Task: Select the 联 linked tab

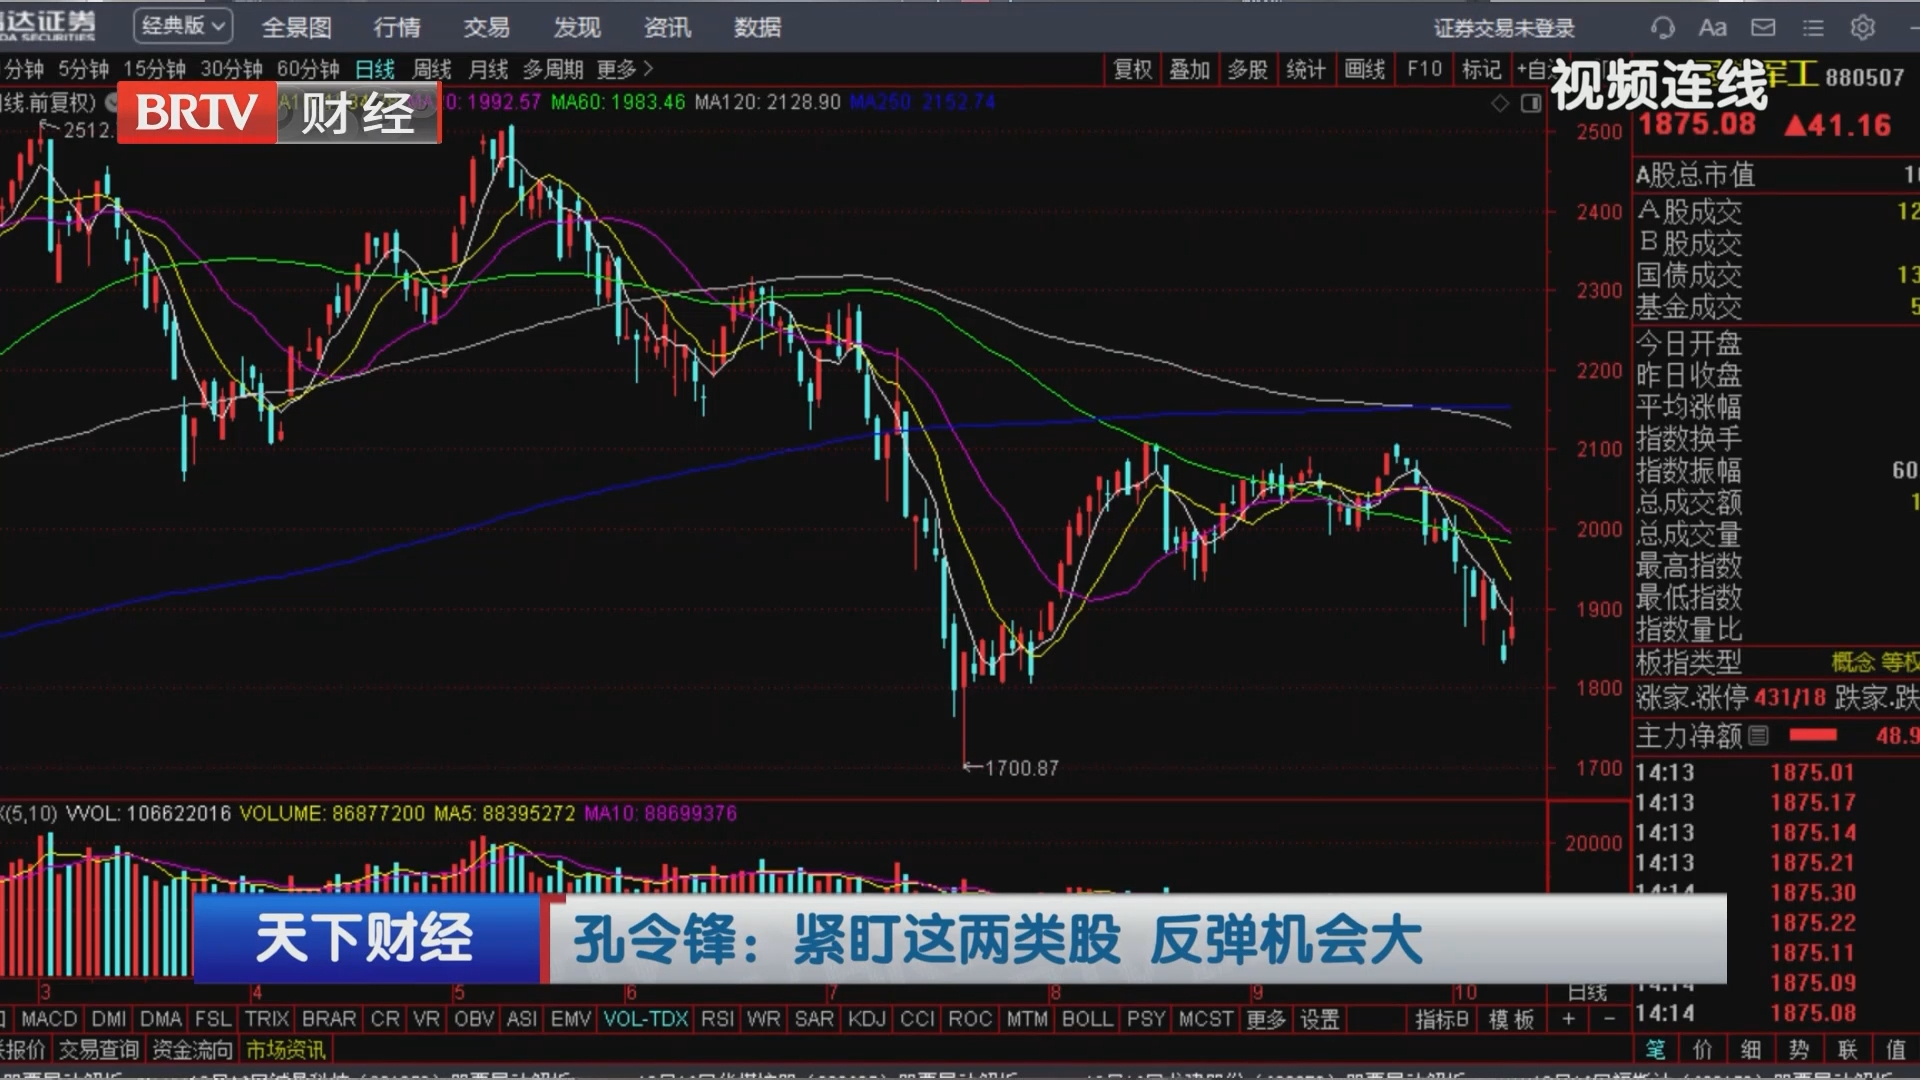Action: click(1847, 1049)
